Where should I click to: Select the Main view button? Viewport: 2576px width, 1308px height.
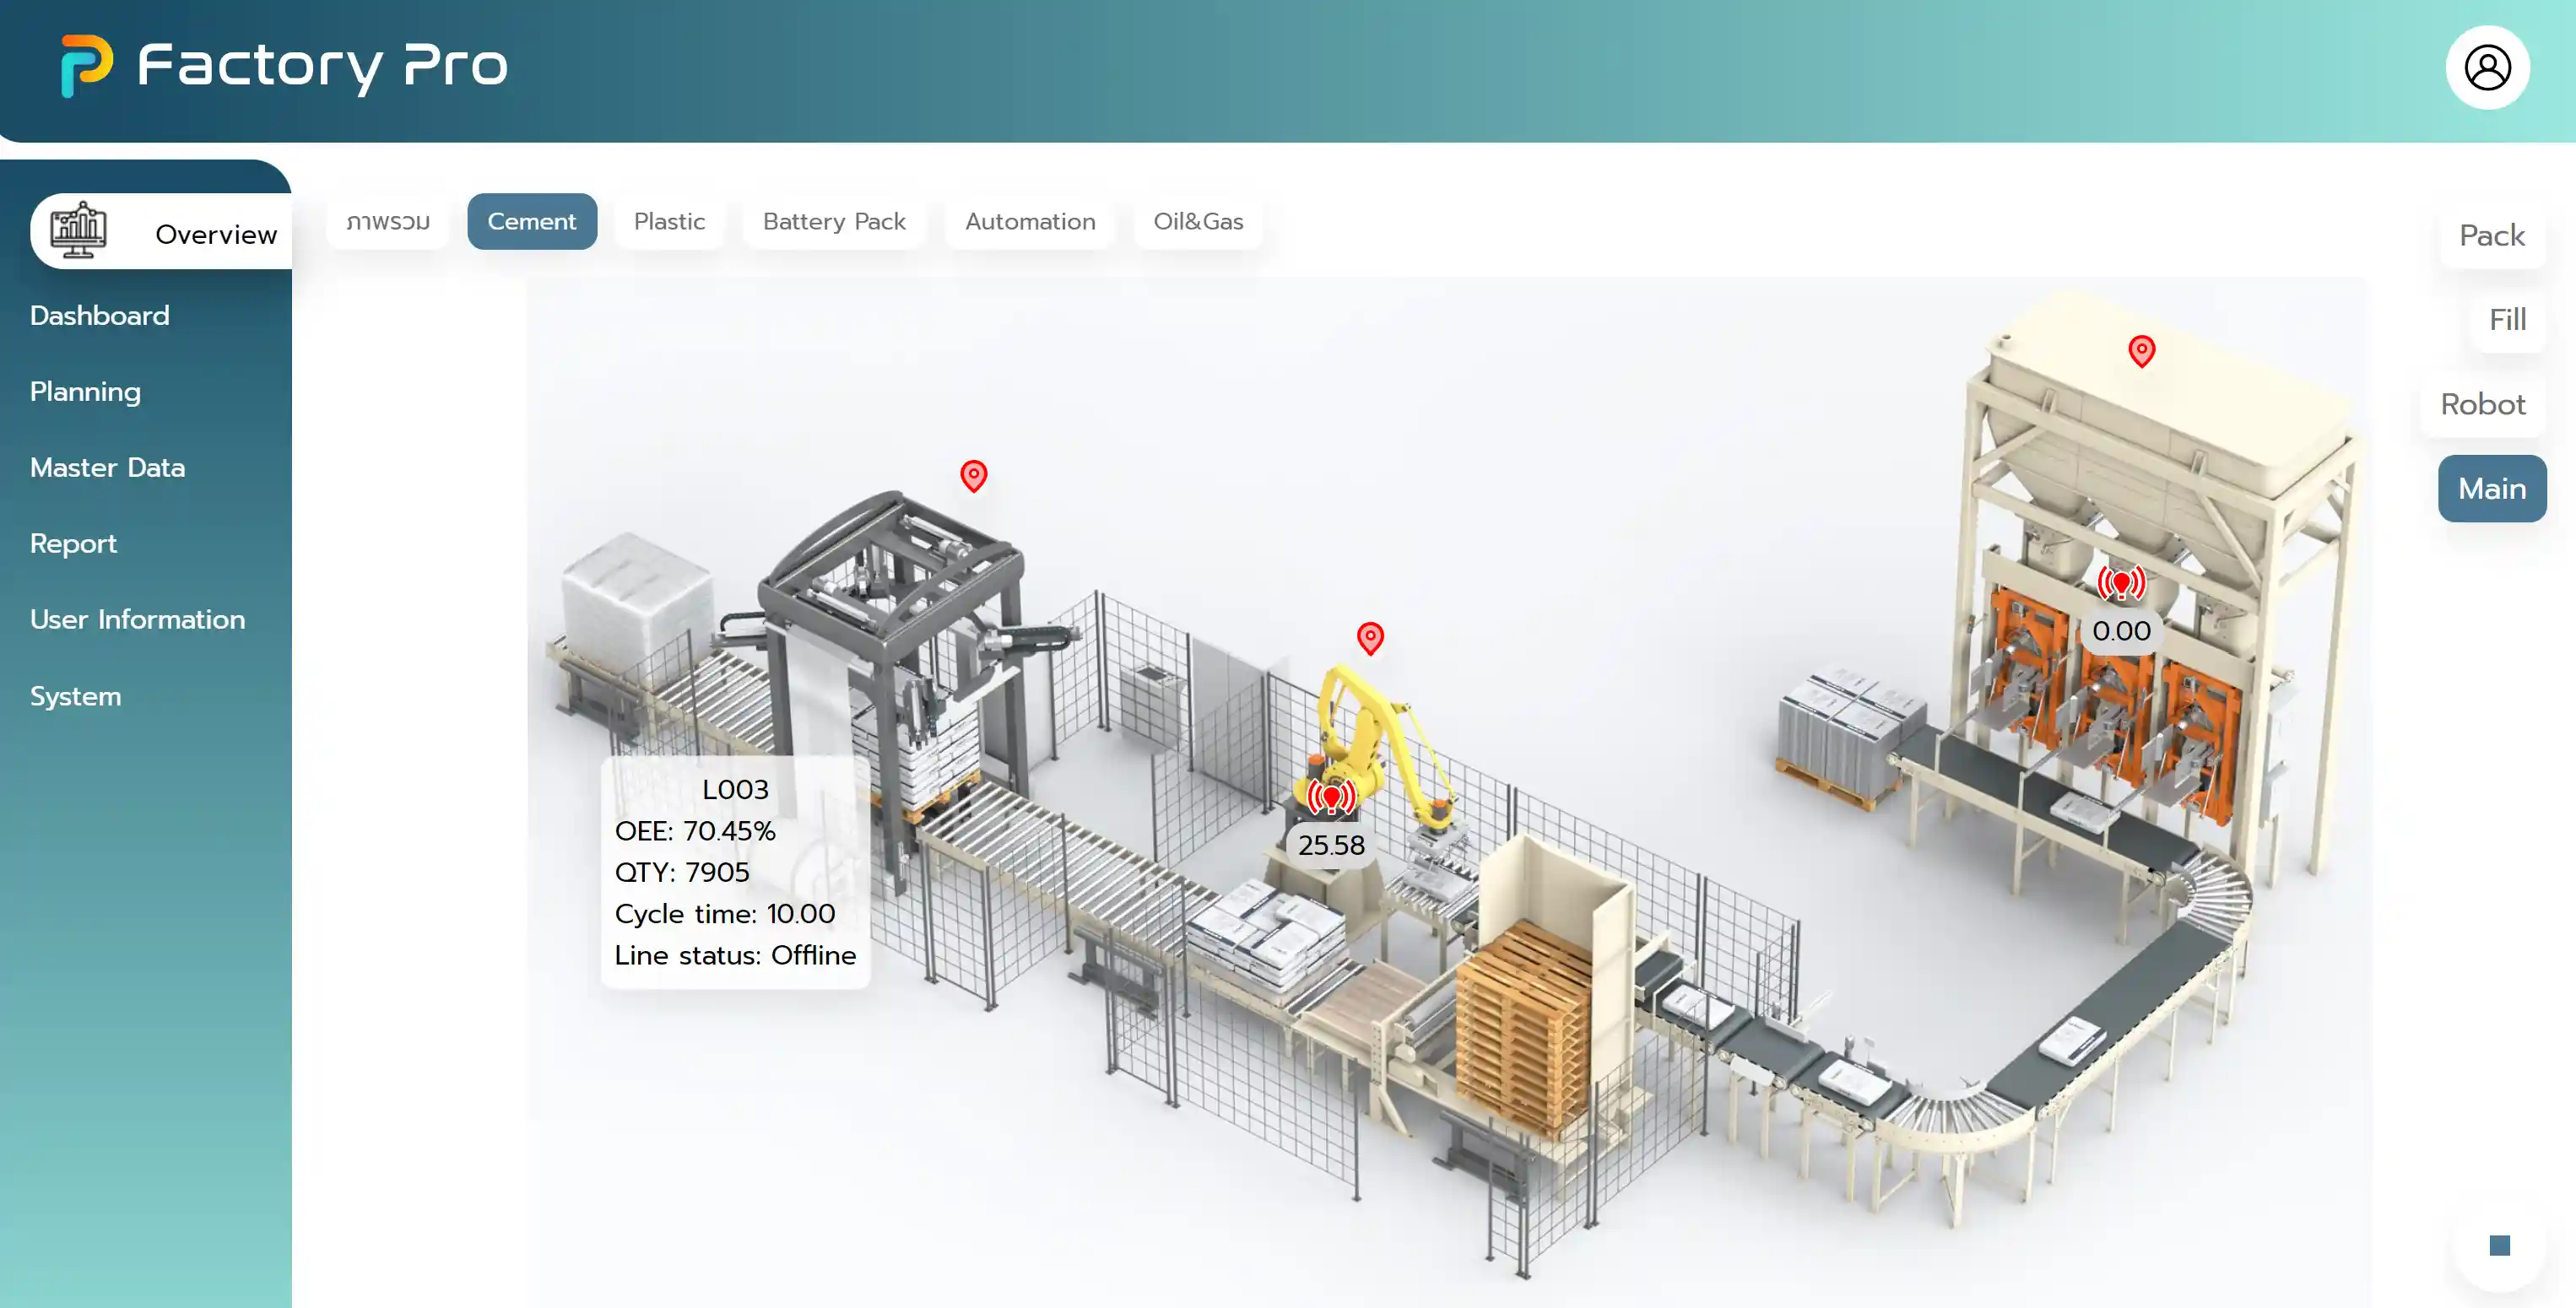pyautogui.click(x=2492, y=488)
